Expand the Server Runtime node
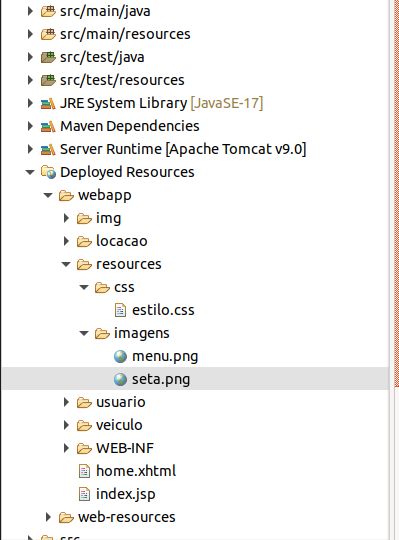This screenshot has width=399, height=540. point(30,149)
